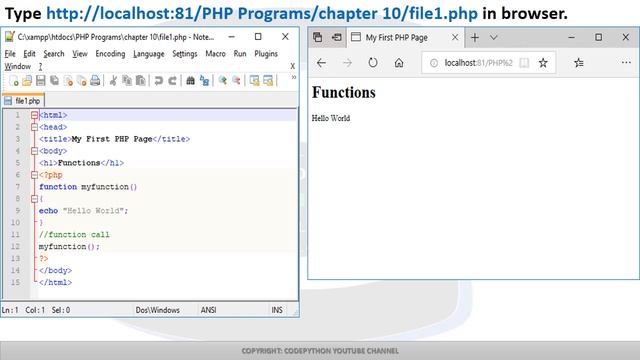Zoom out using the Notepad++ toolbar icon
This screenshot has height=360, width=640.
(x=236, y=81)
